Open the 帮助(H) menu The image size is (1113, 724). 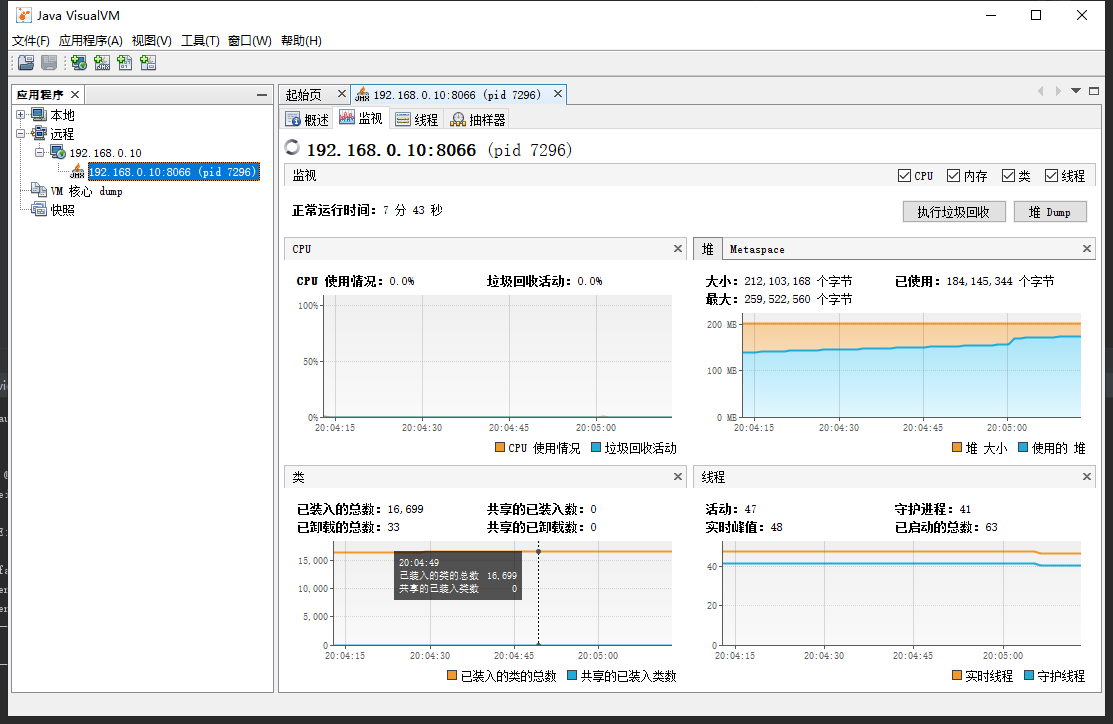(x=301, y=40)
